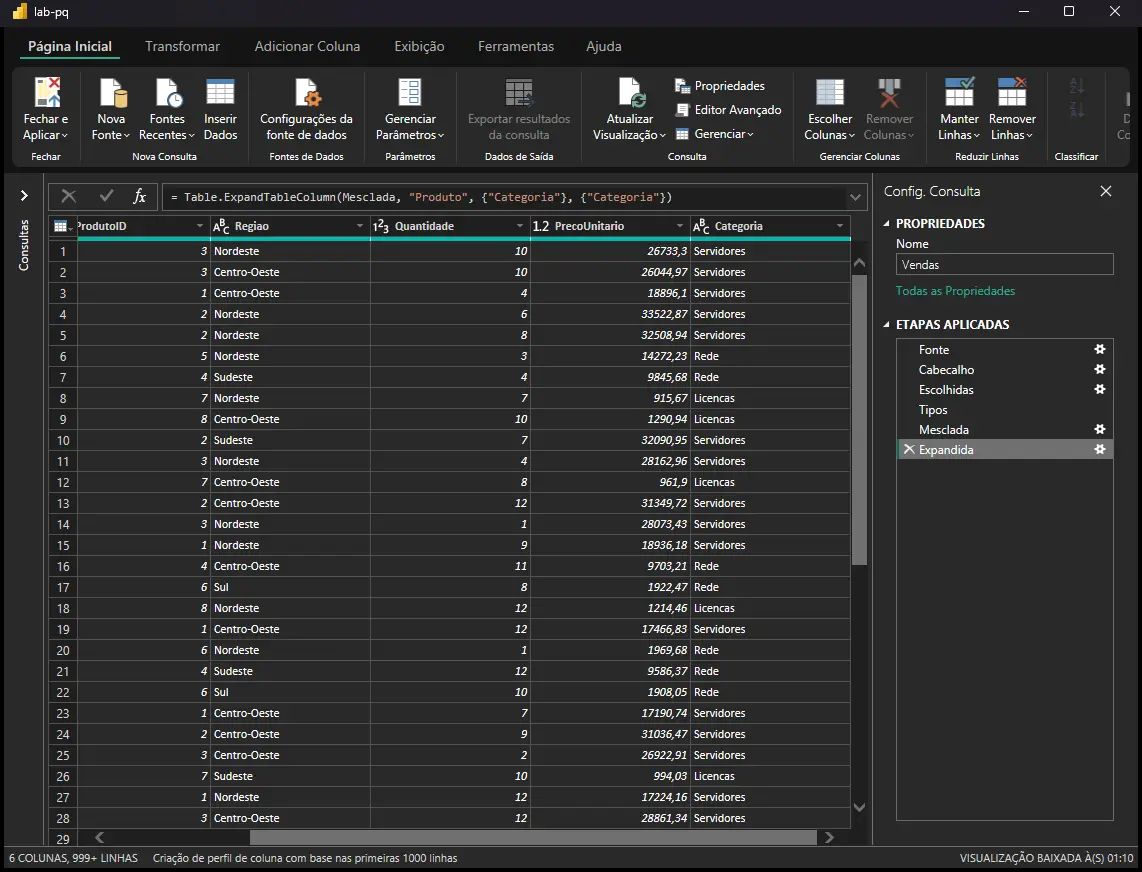This screenshot has width=1142, height=872.
Task: Click the vertical scrollbar thumb of the grid
Action: click(859, 420)
